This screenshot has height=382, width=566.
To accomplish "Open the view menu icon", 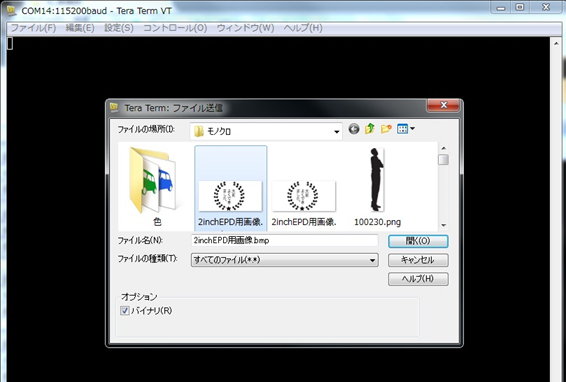I will point(402,129).
